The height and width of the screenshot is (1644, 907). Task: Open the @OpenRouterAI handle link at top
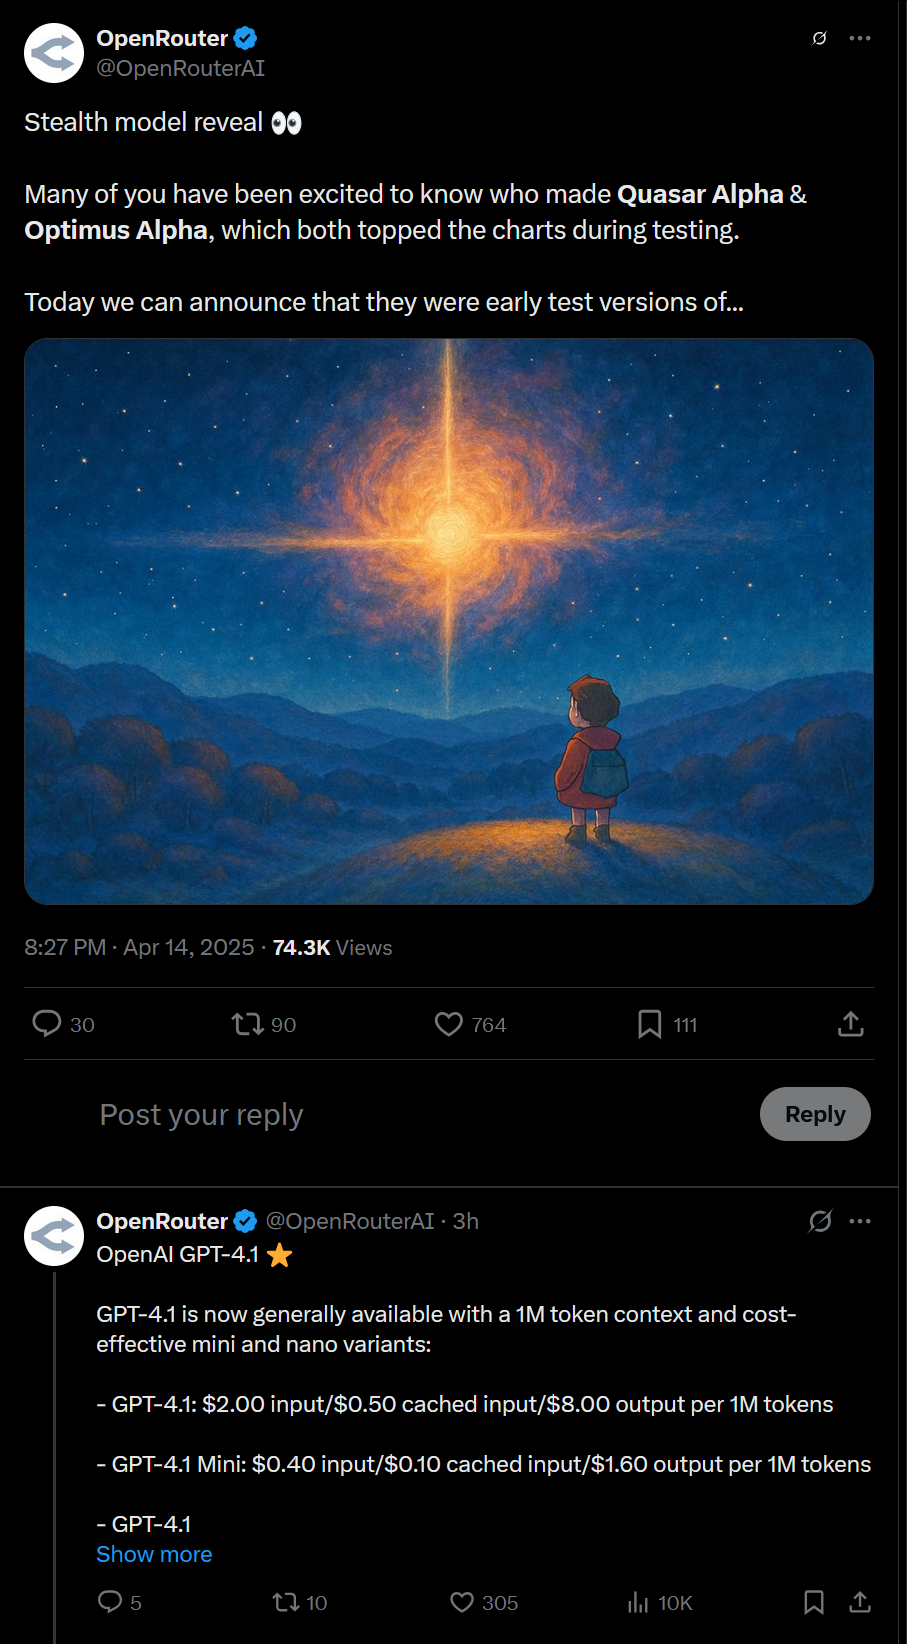click(x=180, y=68)
